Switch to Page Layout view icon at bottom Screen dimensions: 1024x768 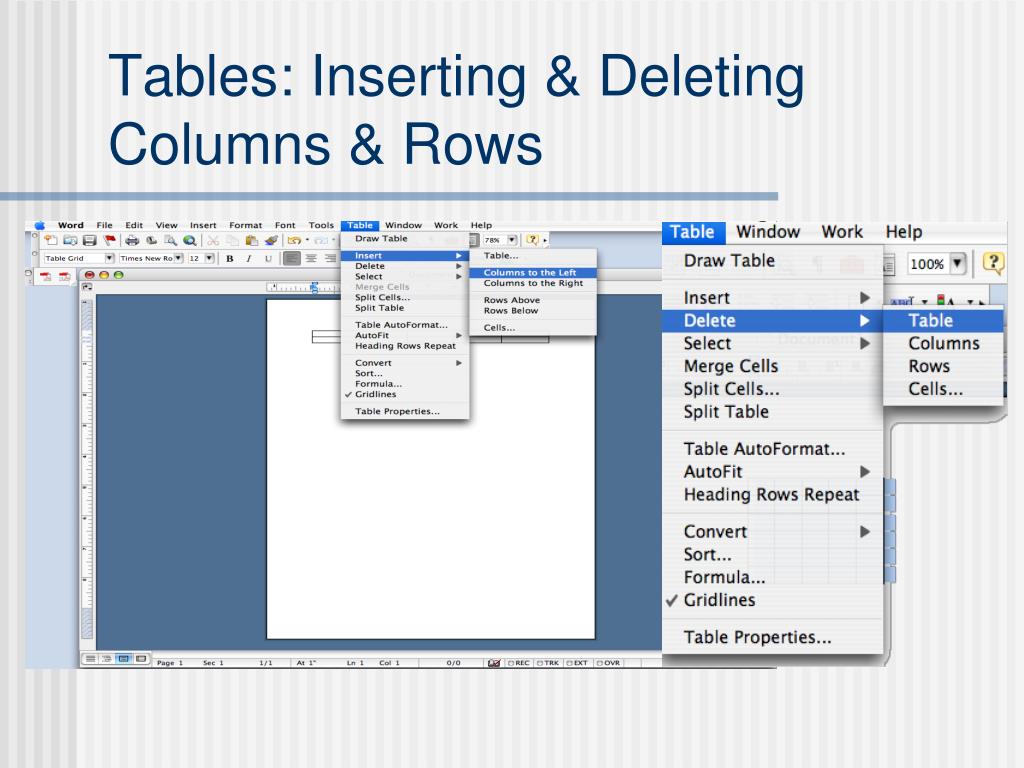[123, 658]
